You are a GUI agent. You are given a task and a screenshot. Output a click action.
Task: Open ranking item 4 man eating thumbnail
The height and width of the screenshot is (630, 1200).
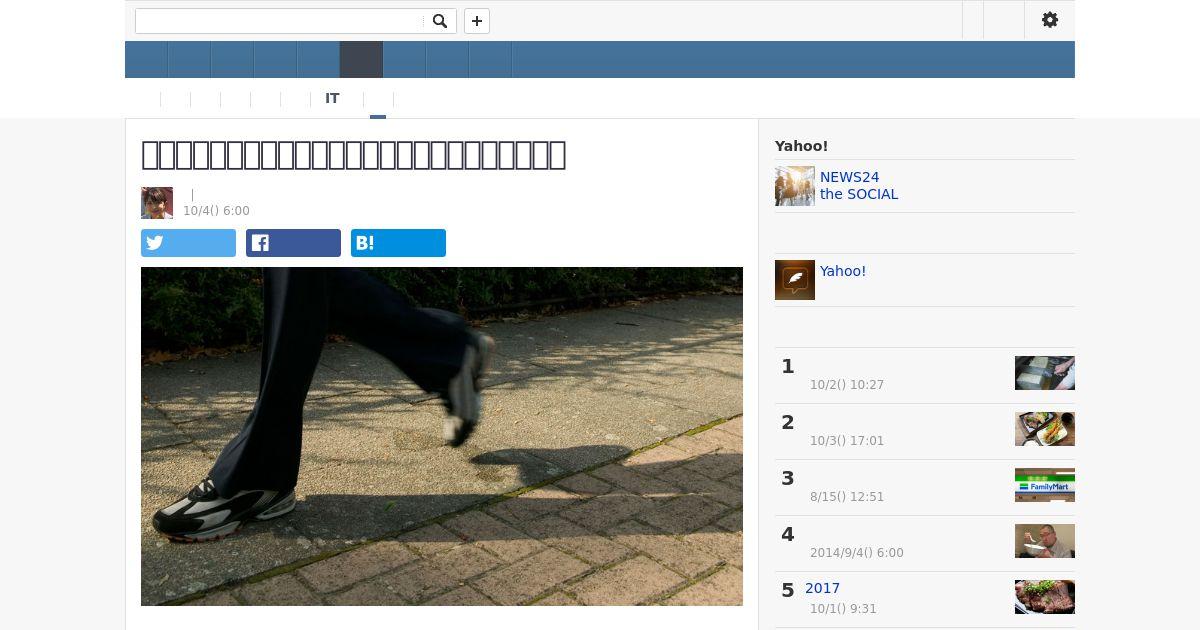[1045, 541]
